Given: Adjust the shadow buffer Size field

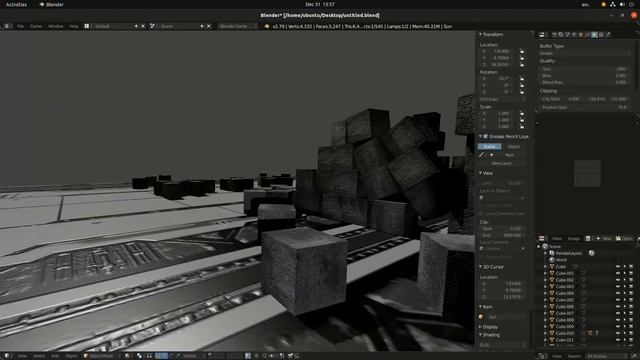Looking at the screenshot, I should pyautogui.click(x=584, y=69).
